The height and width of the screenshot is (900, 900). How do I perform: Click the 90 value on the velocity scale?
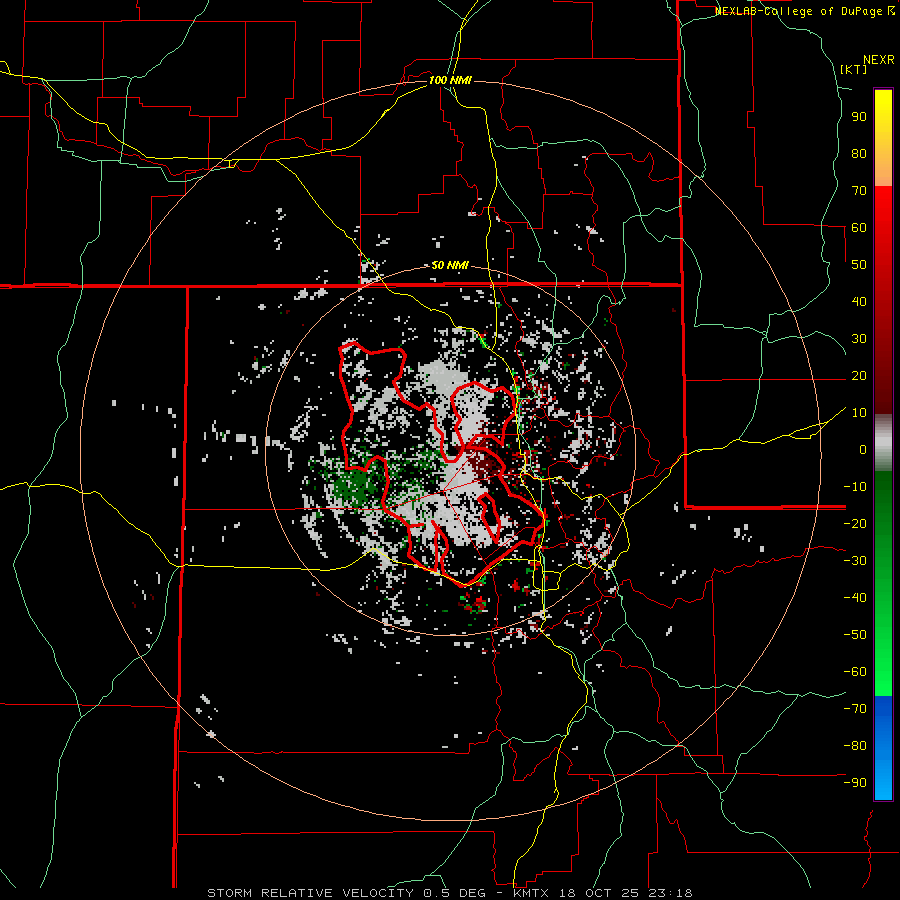859,117
